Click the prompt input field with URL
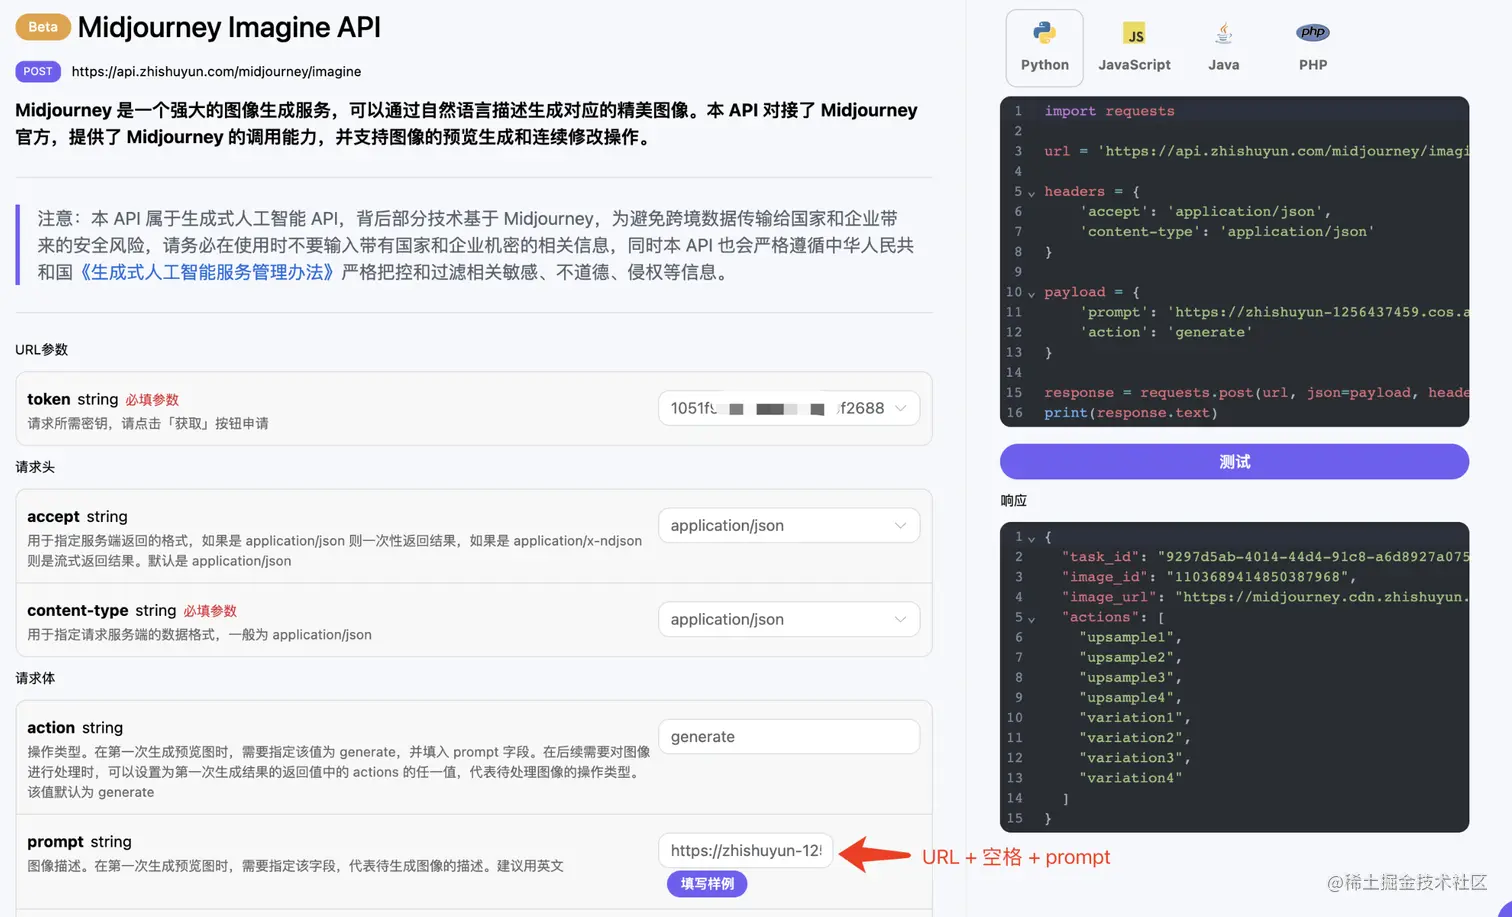The height and width of the screenshot is (917, 1512). tap(745, 851)
